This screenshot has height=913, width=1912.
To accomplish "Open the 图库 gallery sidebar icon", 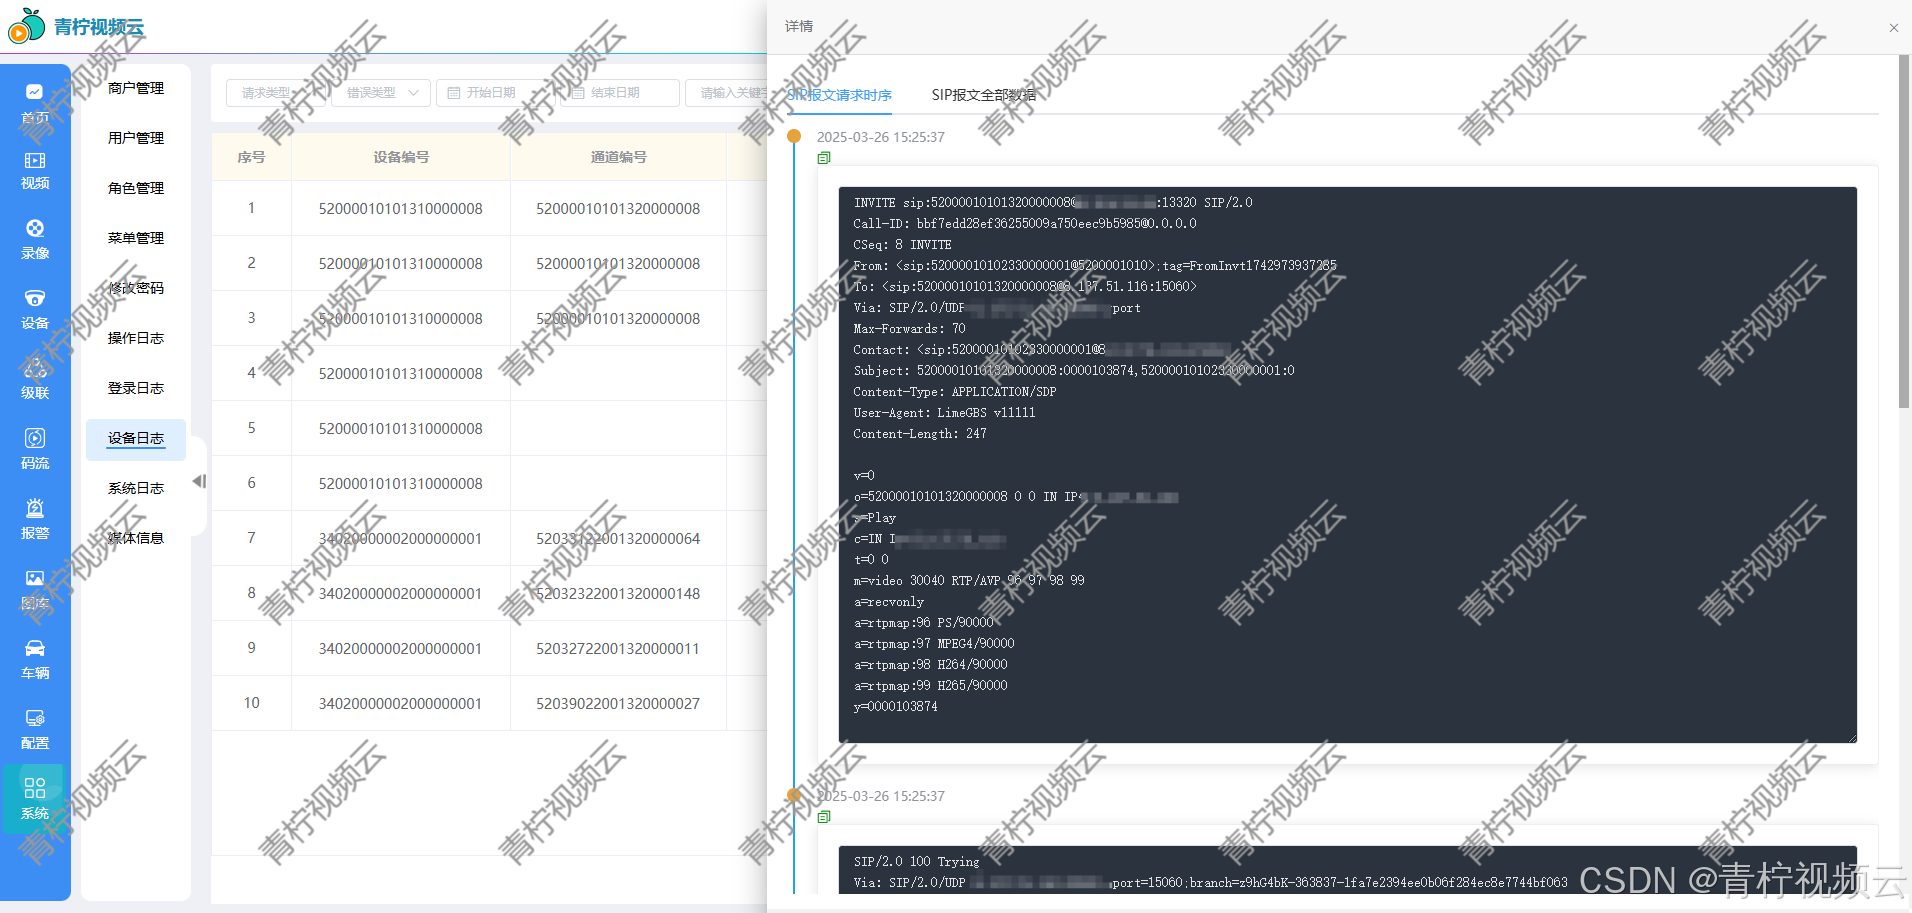I will 35,590.
